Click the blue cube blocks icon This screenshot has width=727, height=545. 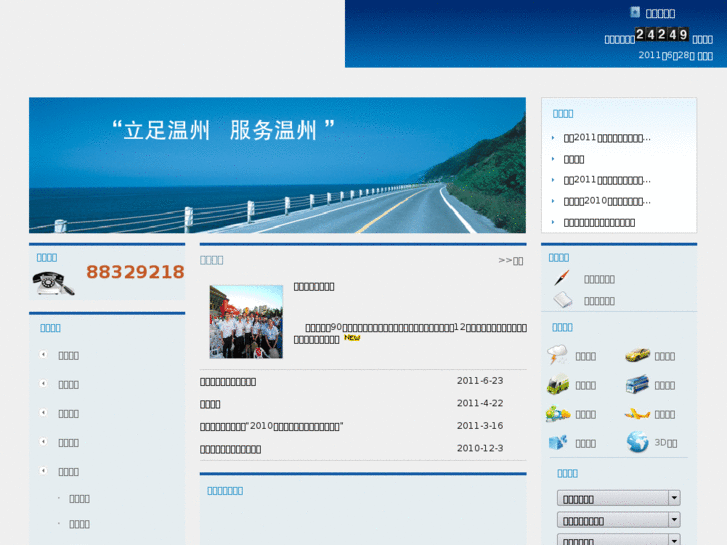pyautogui.click(x=558, y=442)
